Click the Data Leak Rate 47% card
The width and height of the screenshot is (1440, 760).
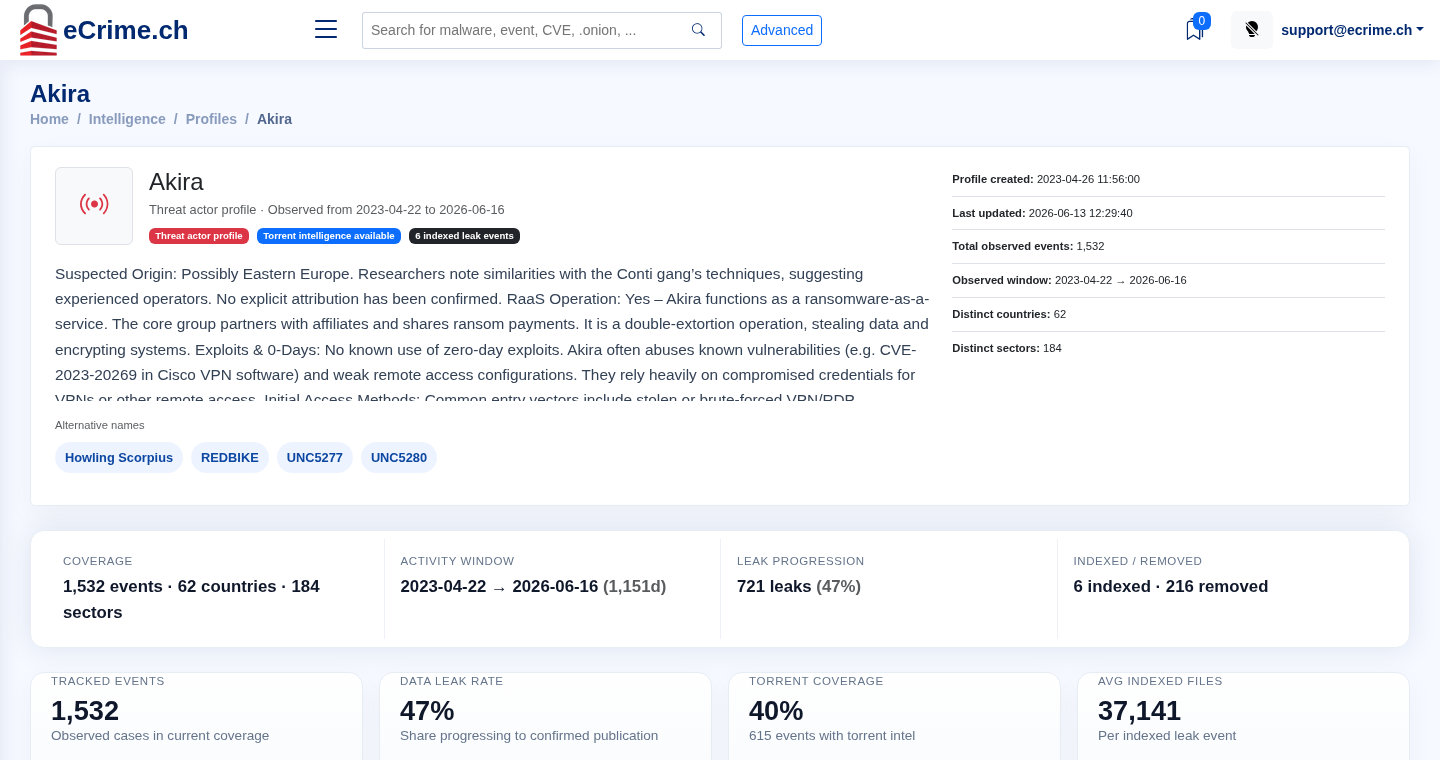click(x=545, y=716)
